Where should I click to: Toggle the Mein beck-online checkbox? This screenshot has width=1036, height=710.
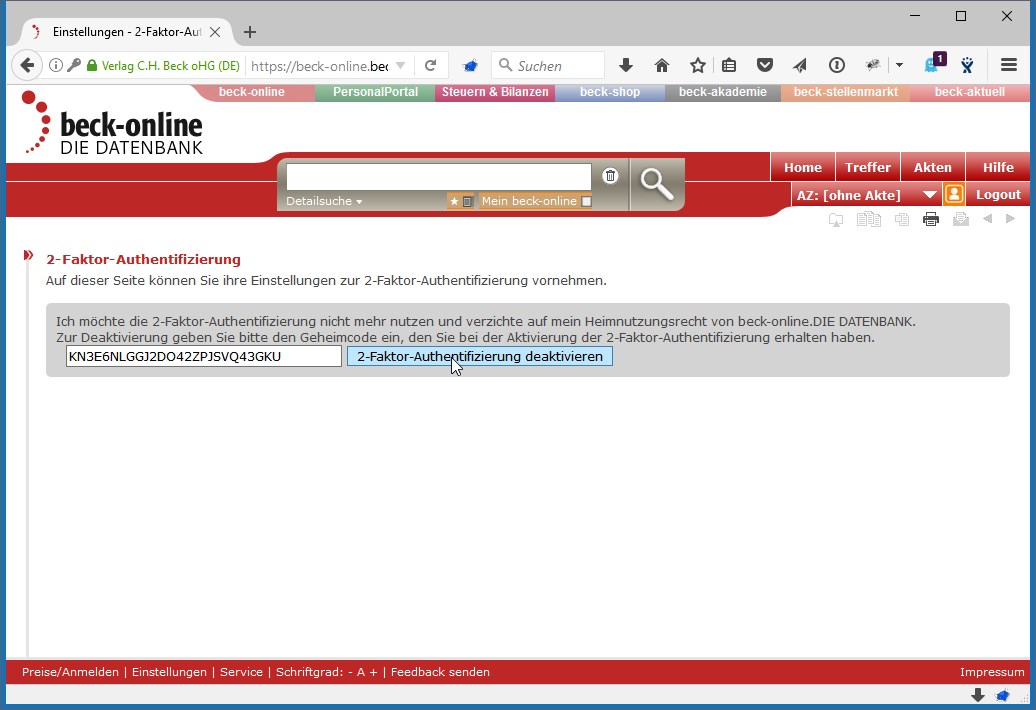[x=586, y=201]
